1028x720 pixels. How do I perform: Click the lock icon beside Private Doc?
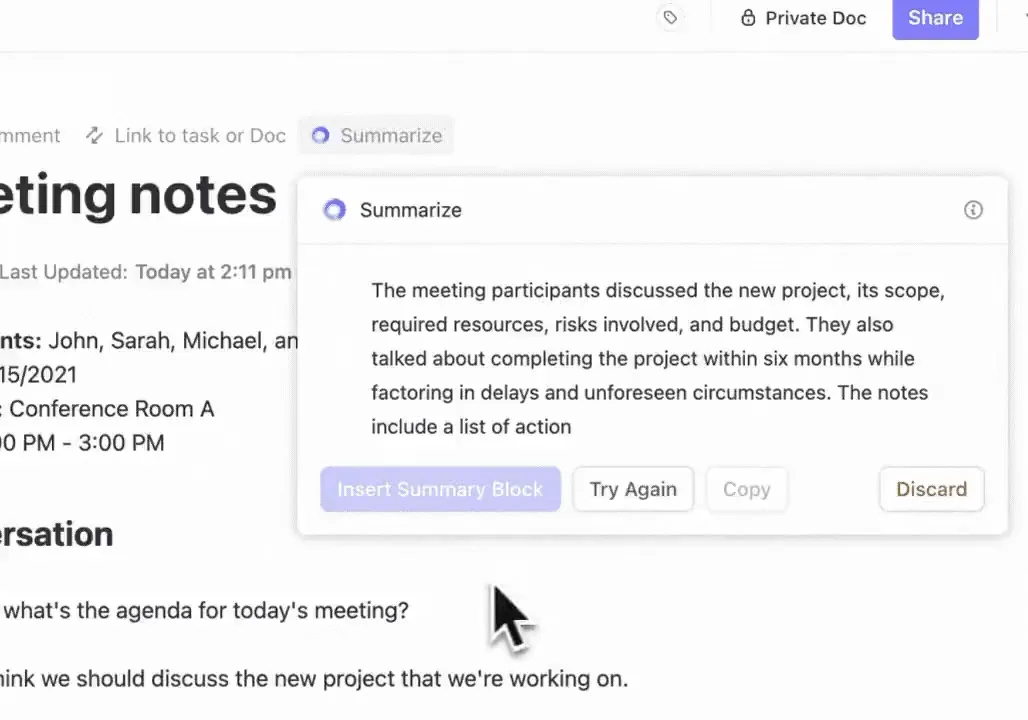(x=748, y=18)
